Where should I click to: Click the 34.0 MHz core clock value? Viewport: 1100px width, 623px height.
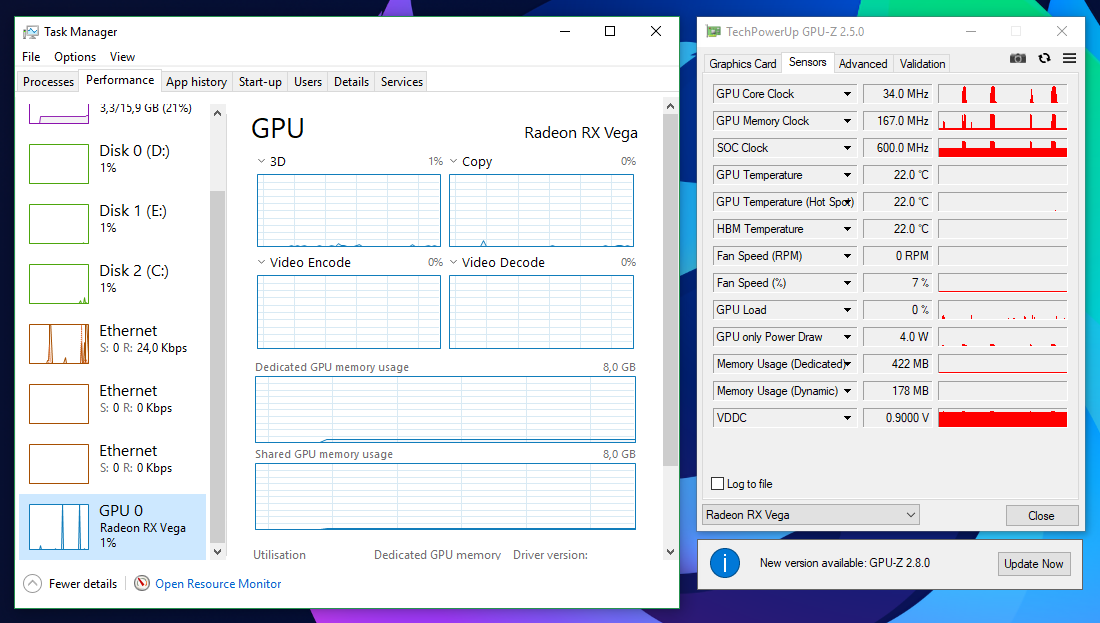tap(897, 94)
